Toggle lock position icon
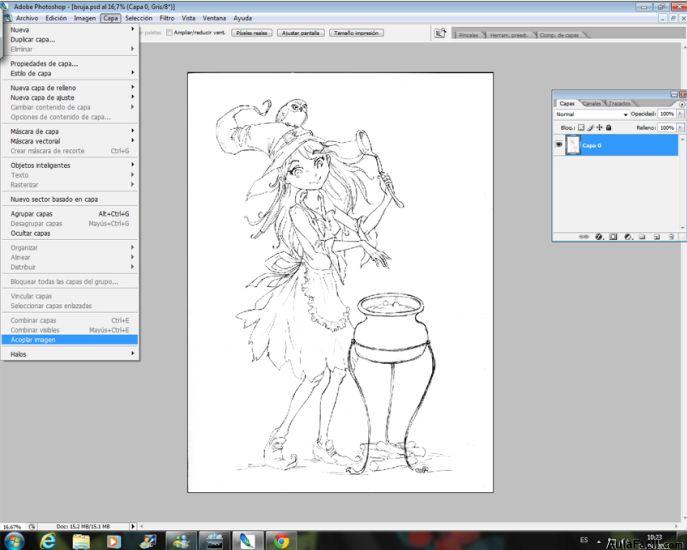The width and height of the screenshot is (687, 550). point(599,128)
